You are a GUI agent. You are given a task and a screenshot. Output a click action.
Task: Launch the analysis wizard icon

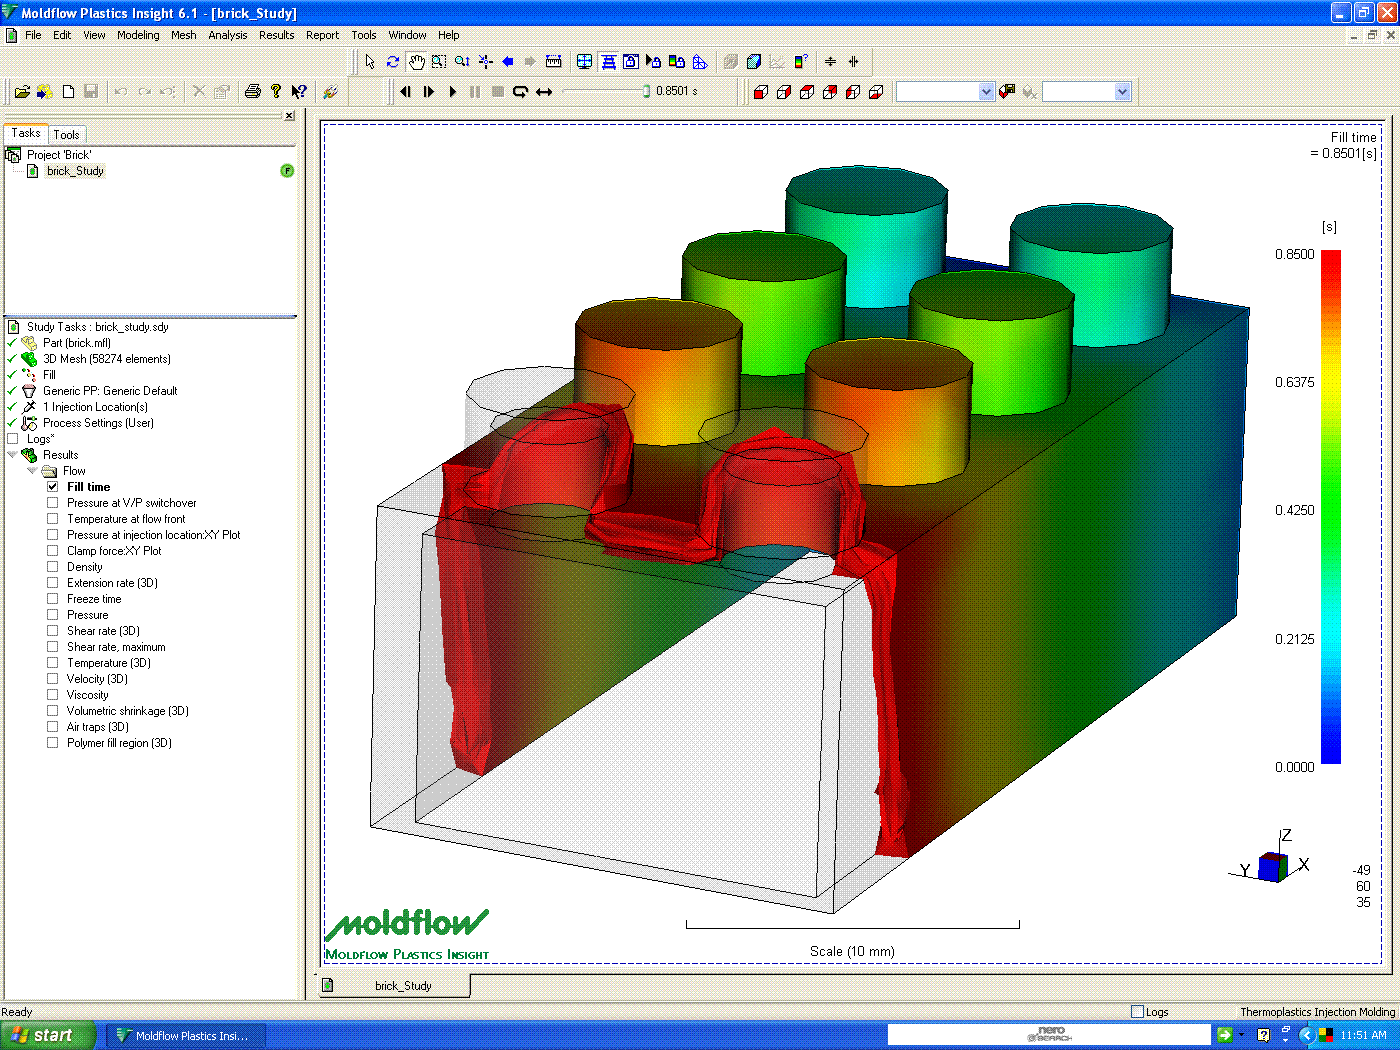coord(330,92)
